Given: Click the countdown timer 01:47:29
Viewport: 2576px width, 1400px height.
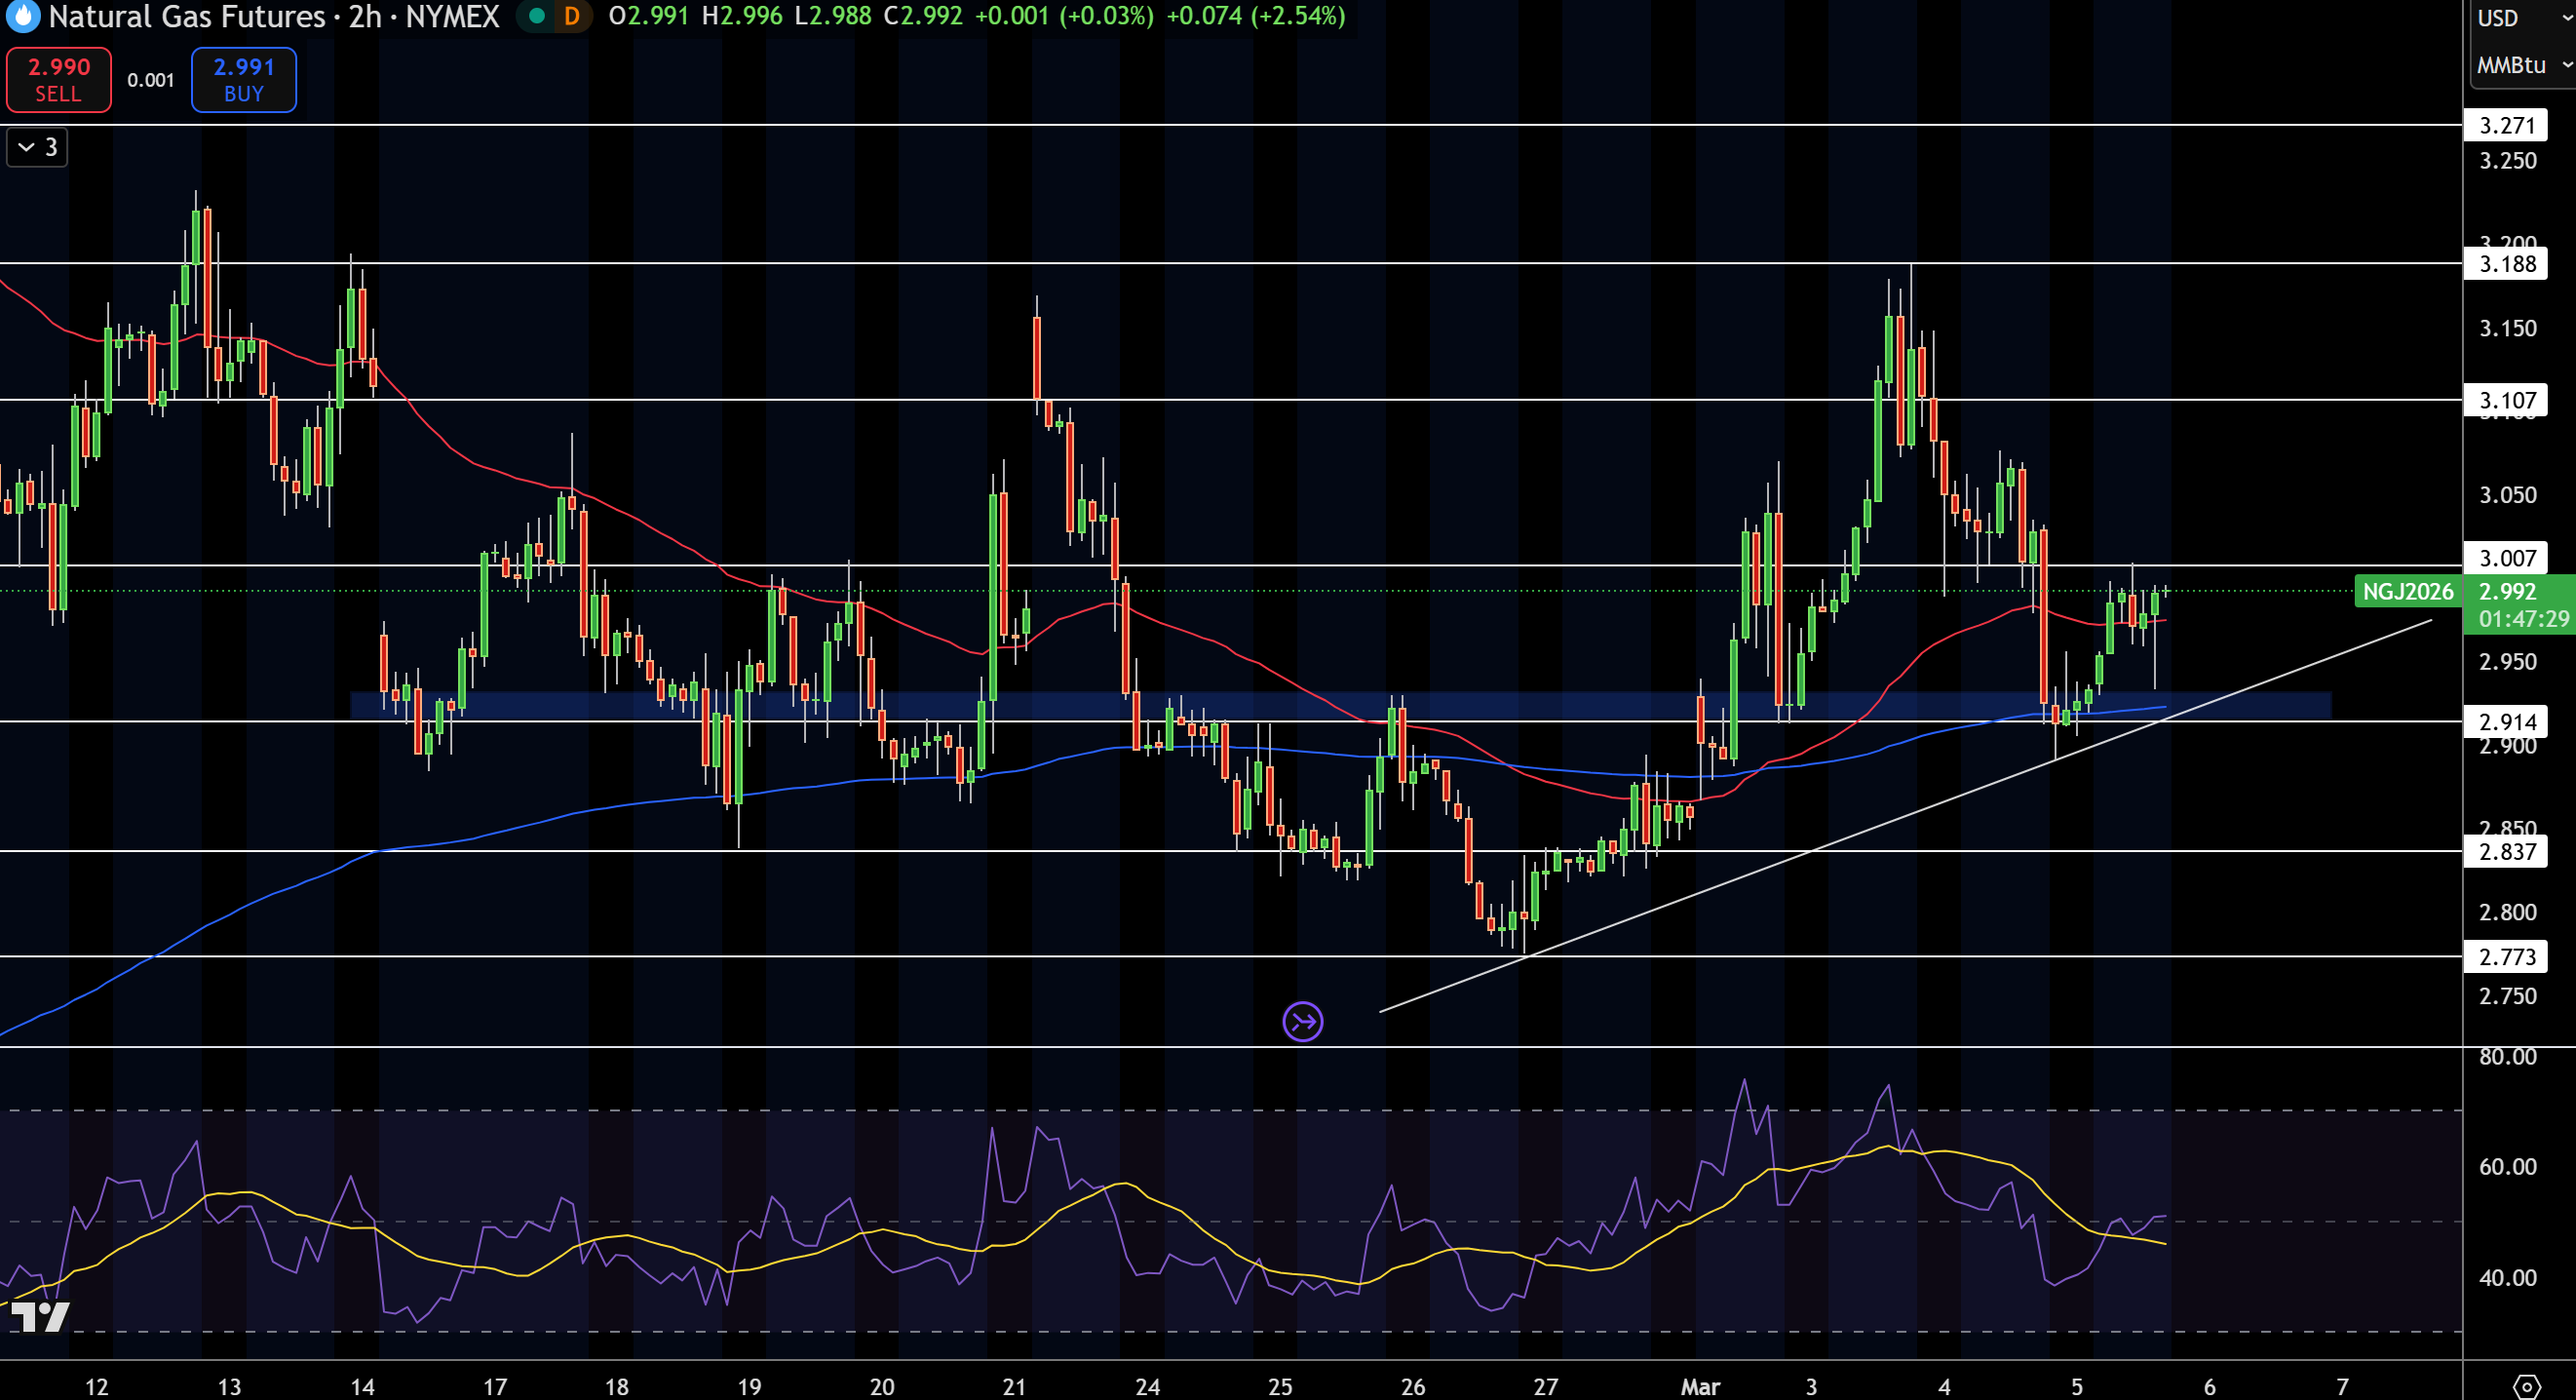Looking at the screenshot, I should [2523, 619].
